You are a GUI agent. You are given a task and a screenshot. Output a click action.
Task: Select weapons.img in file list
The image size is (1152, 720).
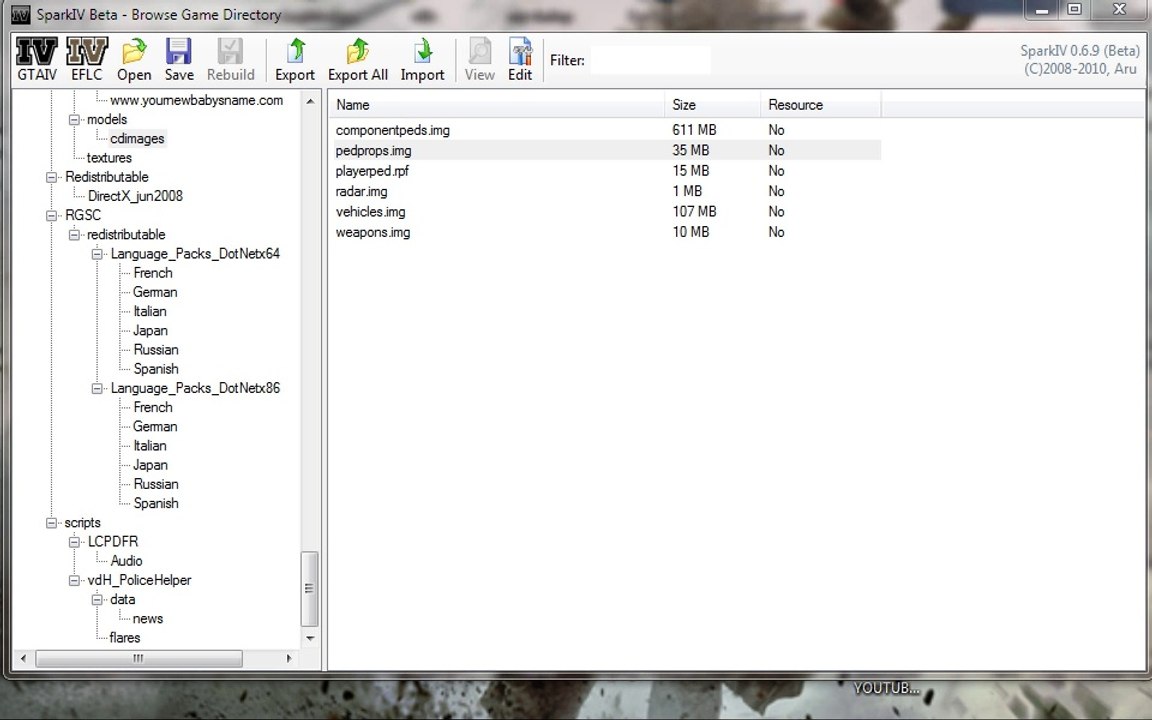click(x=372, y=233)
